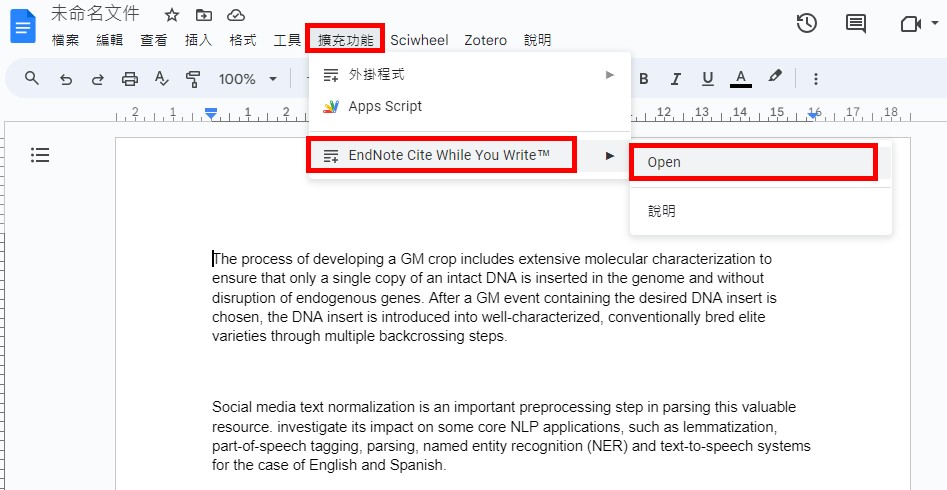Open the 100% zoom dropdown
The height and width of the screenshot is (490, 947).
248,79
